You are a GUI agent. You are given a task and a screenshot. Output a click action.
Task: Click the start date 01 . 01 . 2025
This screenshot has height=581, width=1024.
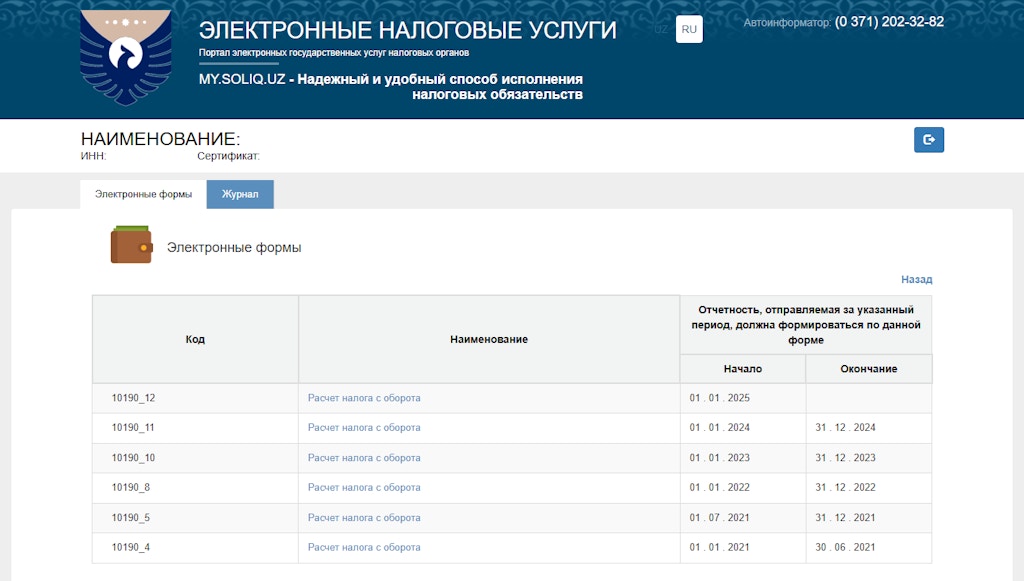tap(719, 398)
